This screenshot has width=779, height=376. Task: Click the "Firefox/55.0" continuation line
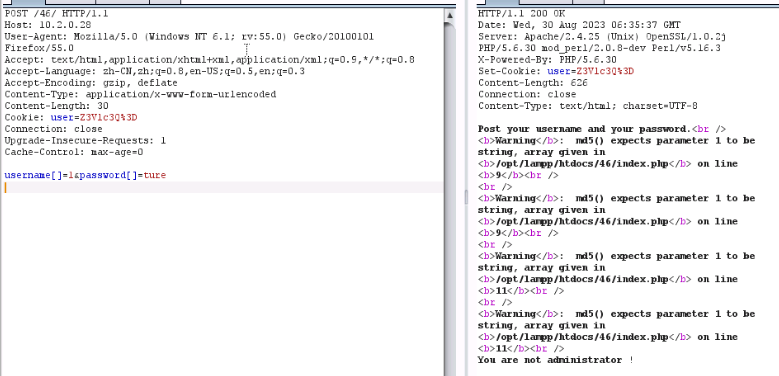39,48
